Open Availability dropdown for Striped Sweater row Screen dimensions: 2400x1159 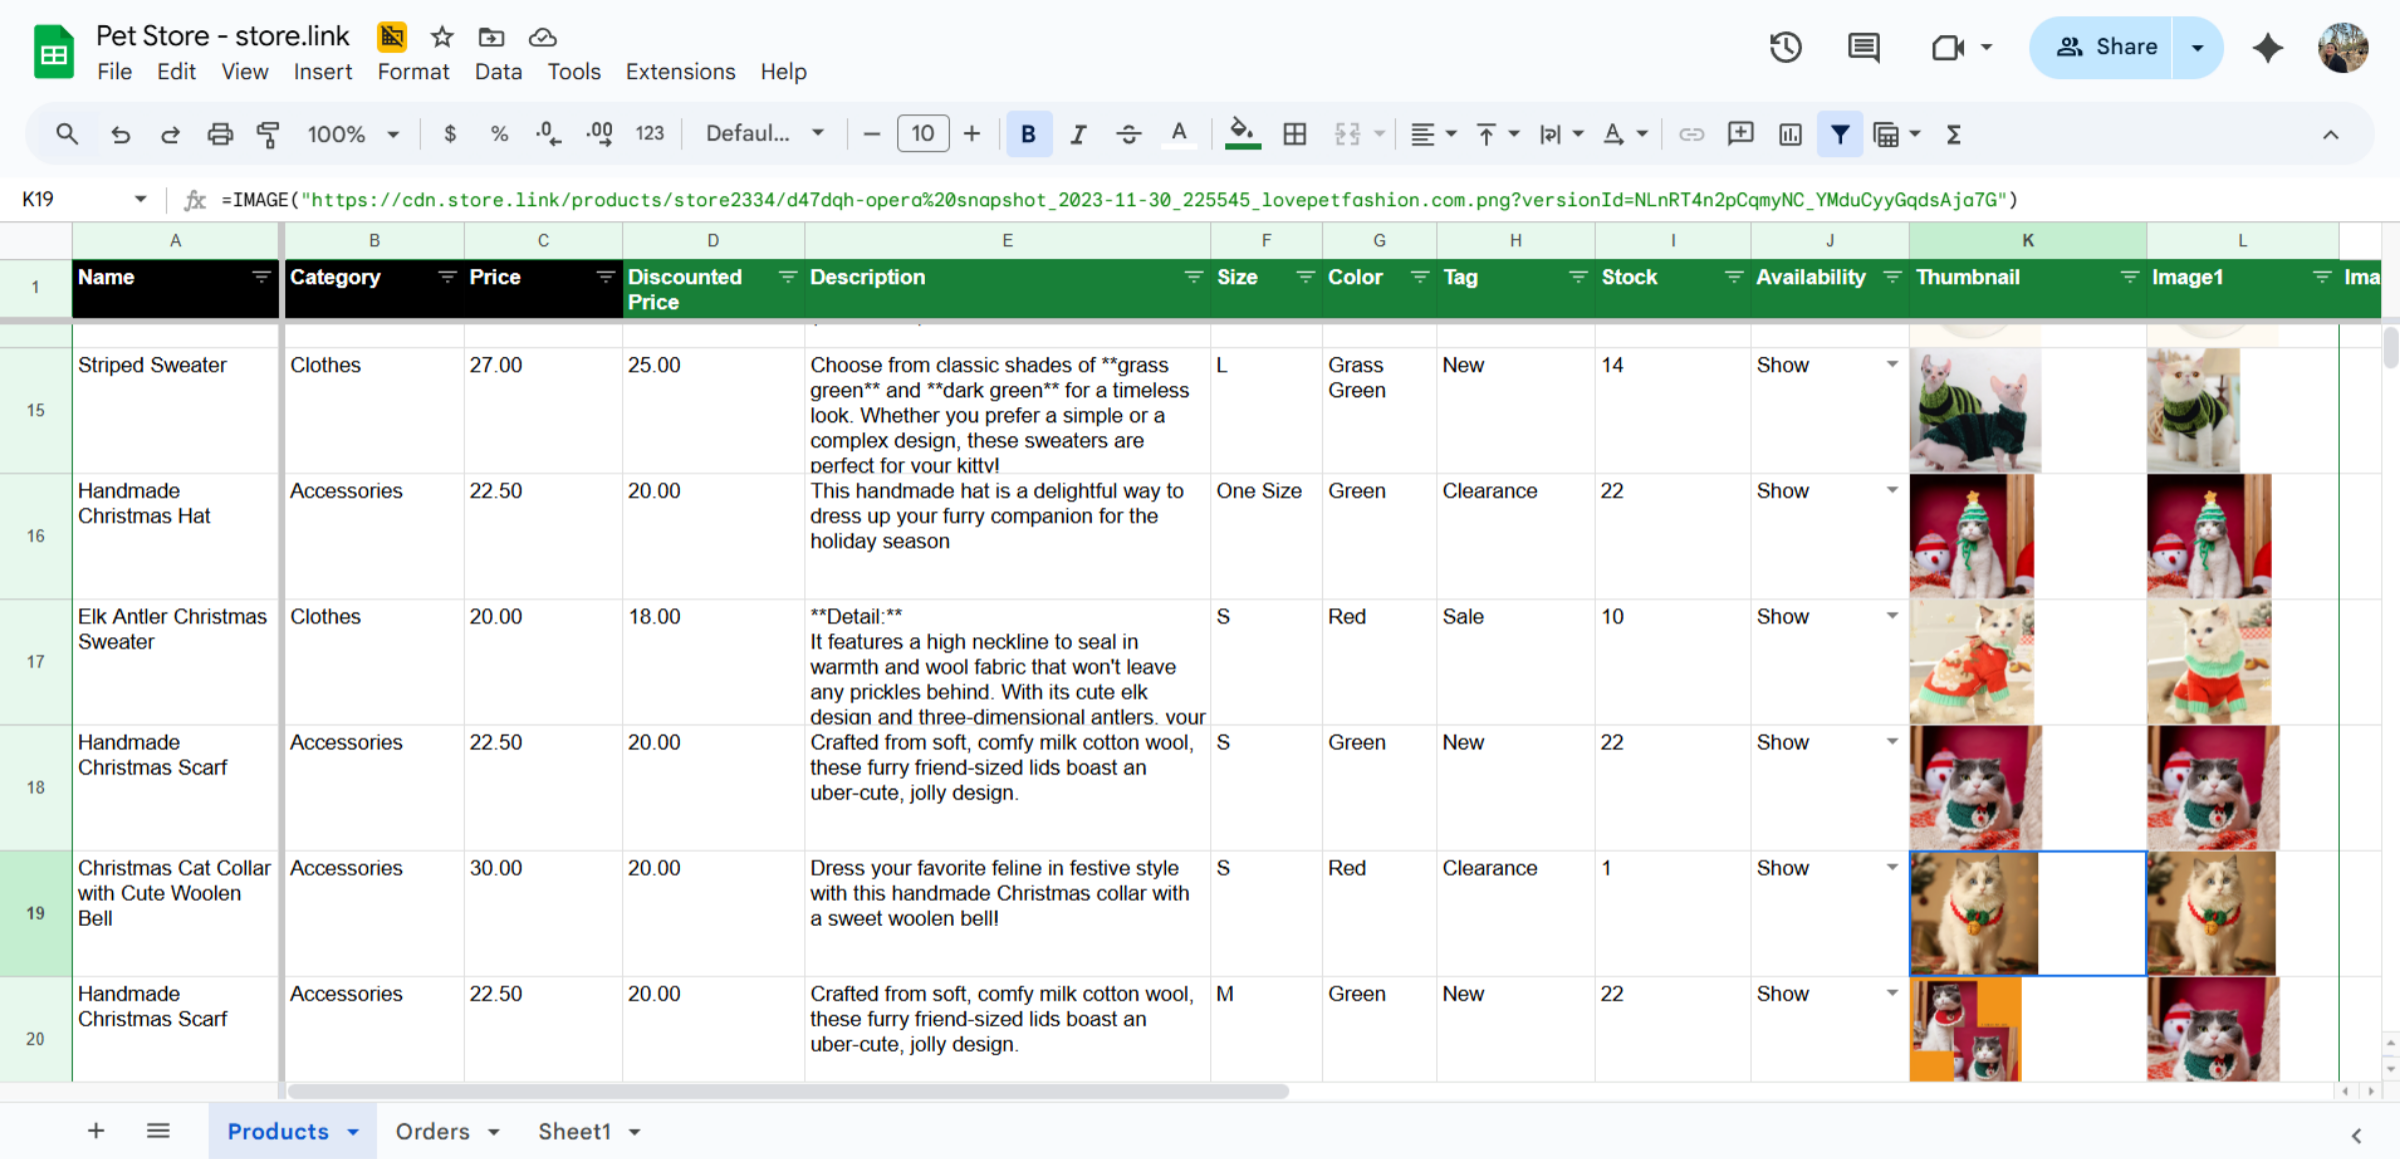pyautogui.click(x=1892, y=365)
